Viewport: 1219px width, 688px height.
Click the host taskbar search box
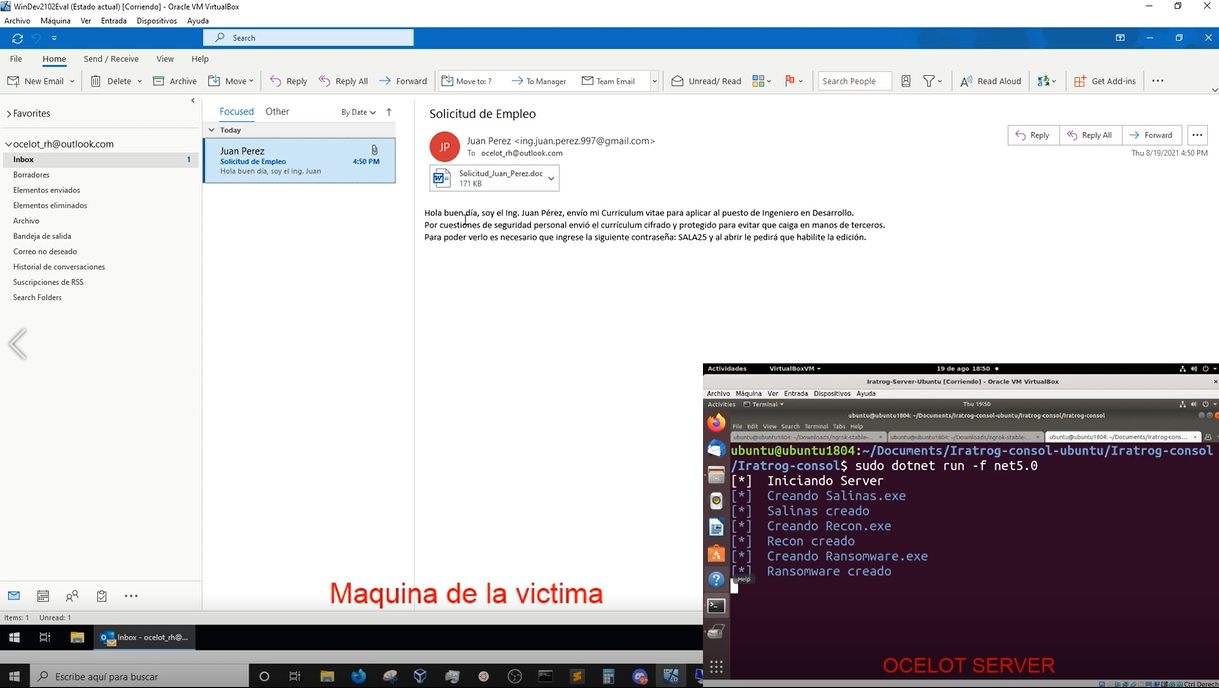pos(140,677)
